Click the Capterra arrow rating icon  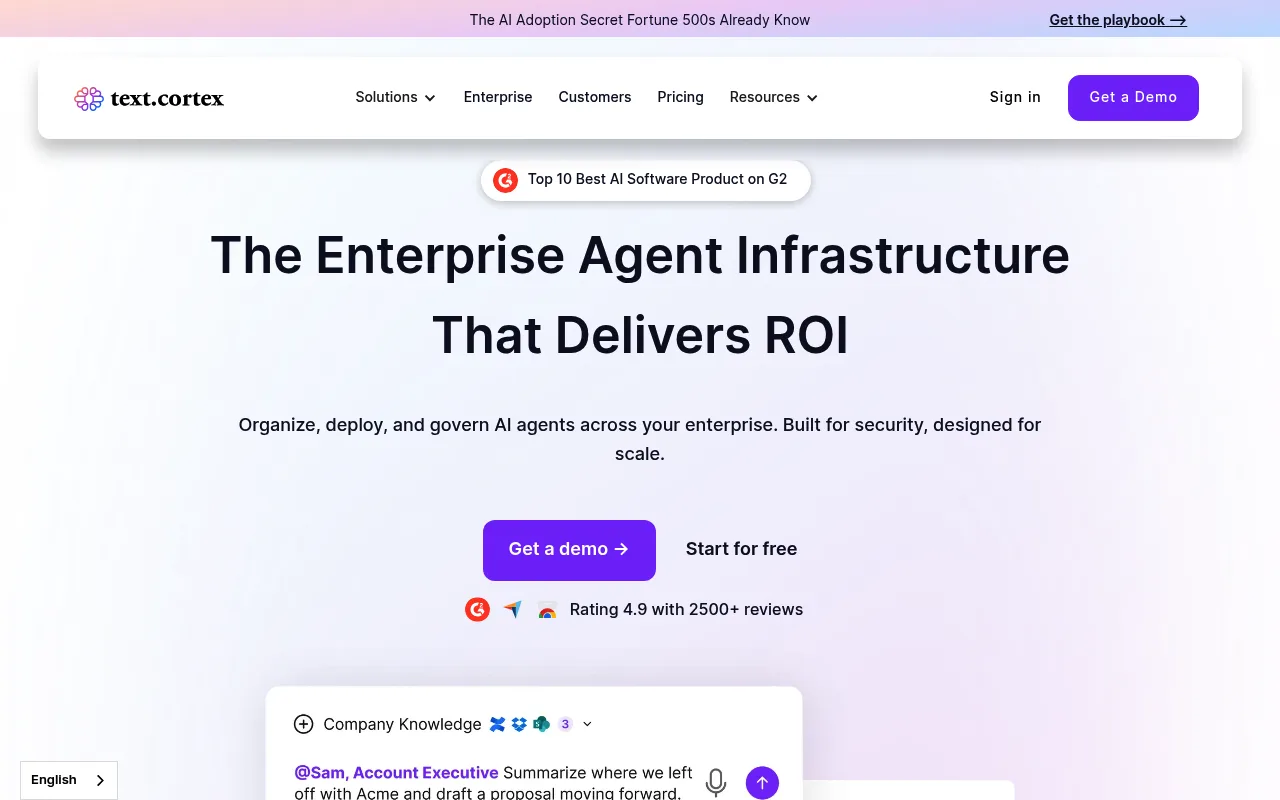513,609
